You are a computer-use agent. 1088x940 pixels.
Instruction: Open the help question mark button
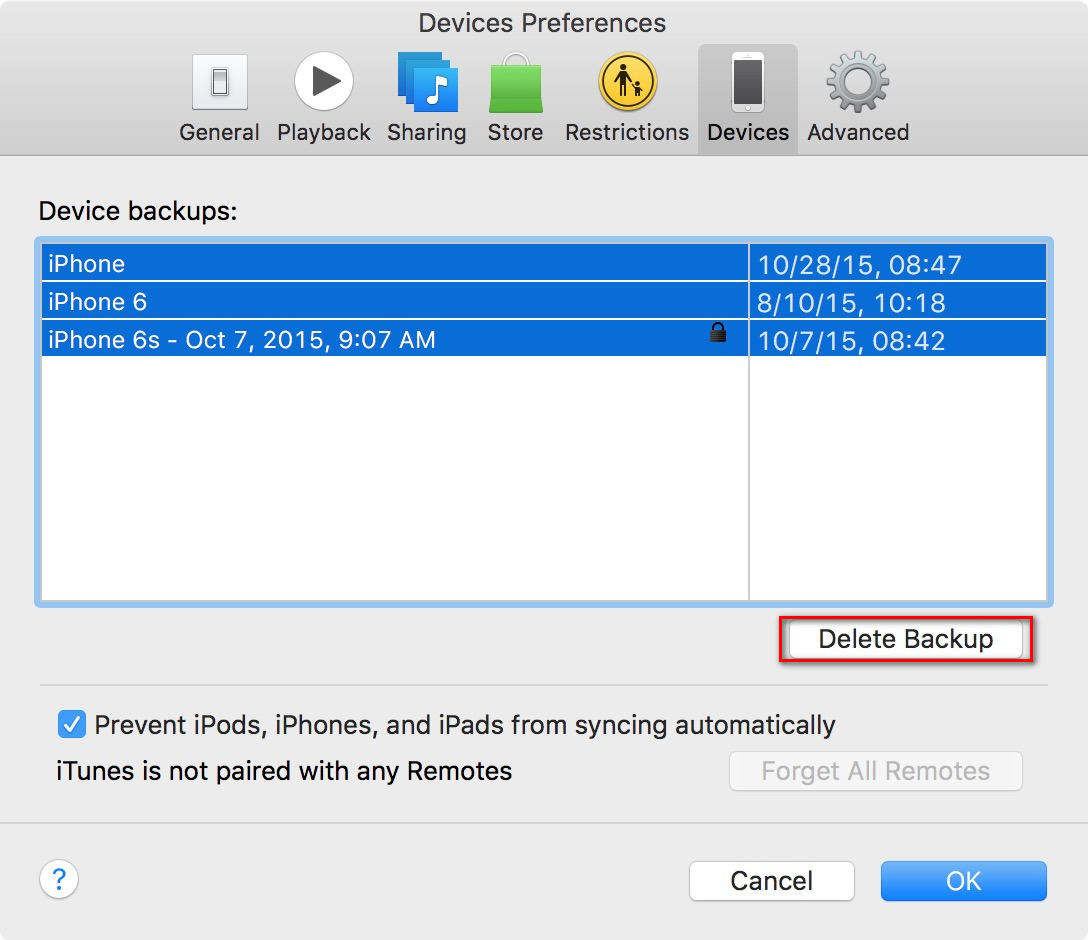coord(59,879)
